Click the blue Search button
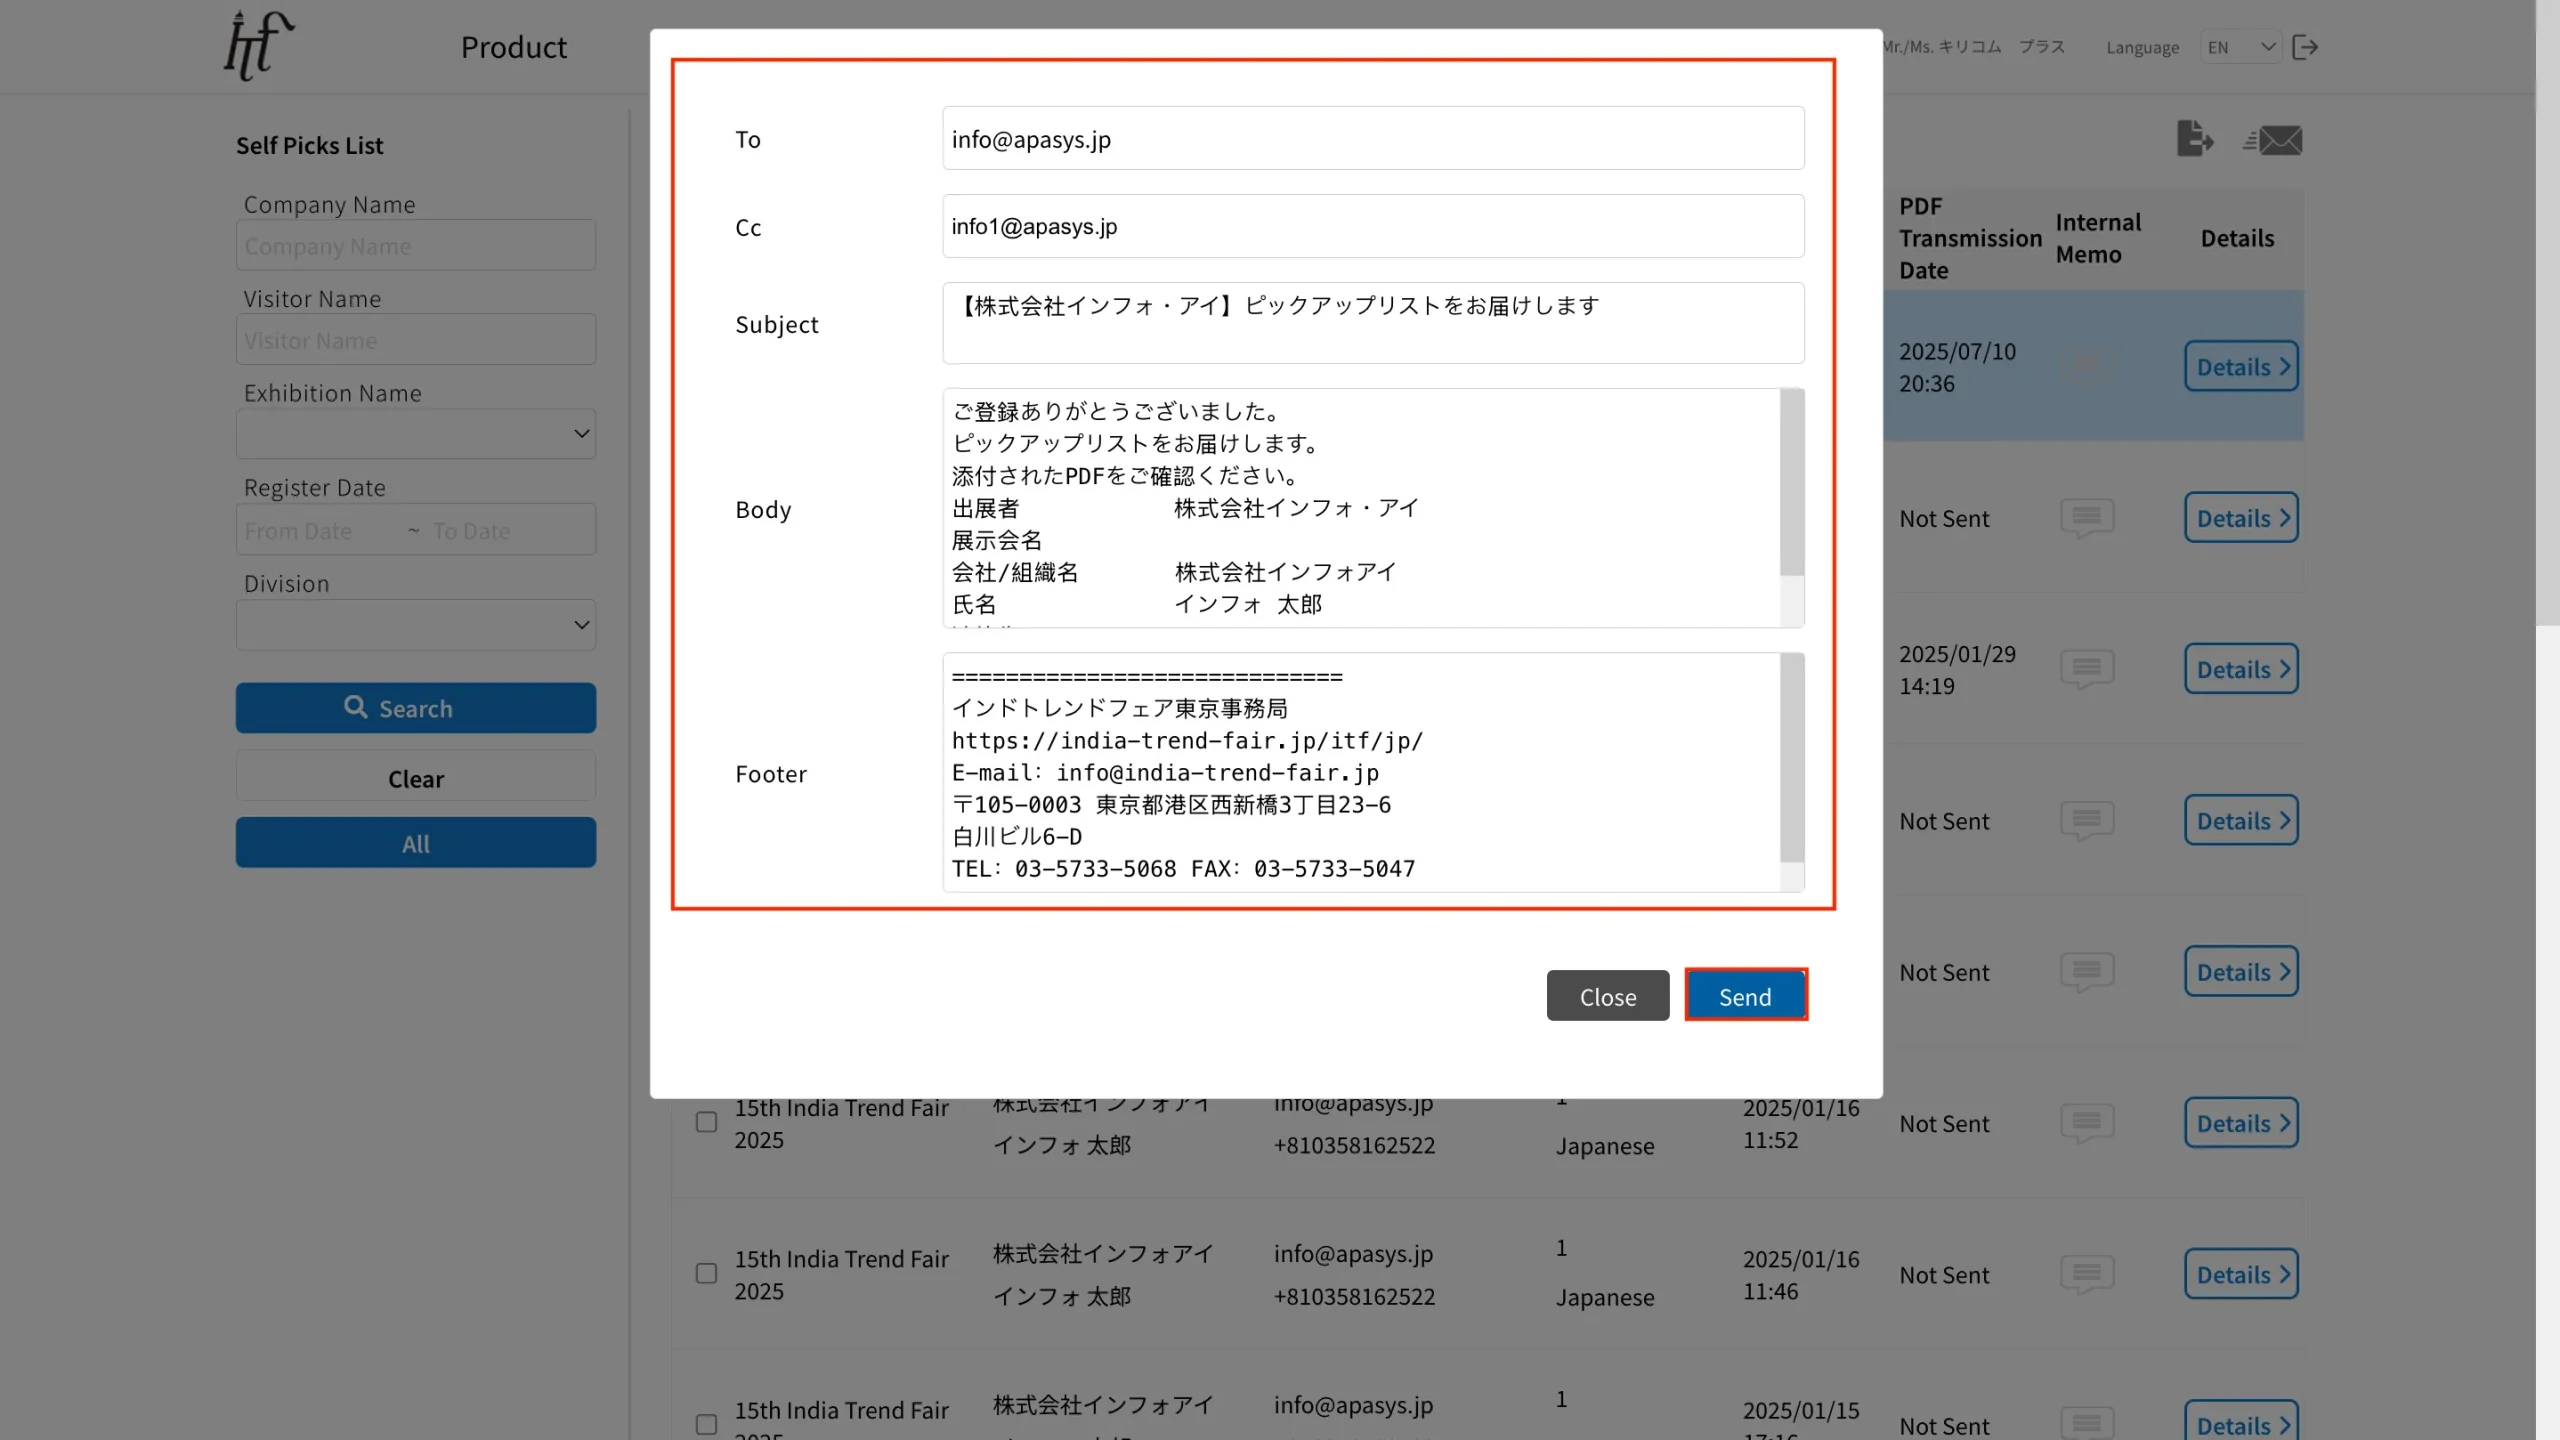The height and width of the screenshot is (1440, 2560). [416, 708]
